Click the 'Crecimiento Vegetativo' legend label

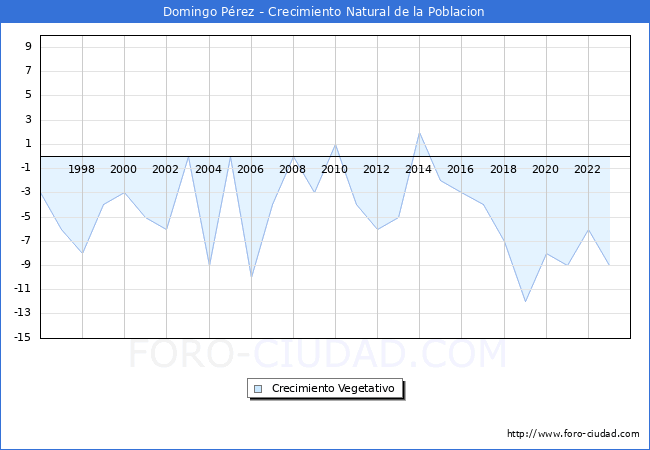pos(333,388)
